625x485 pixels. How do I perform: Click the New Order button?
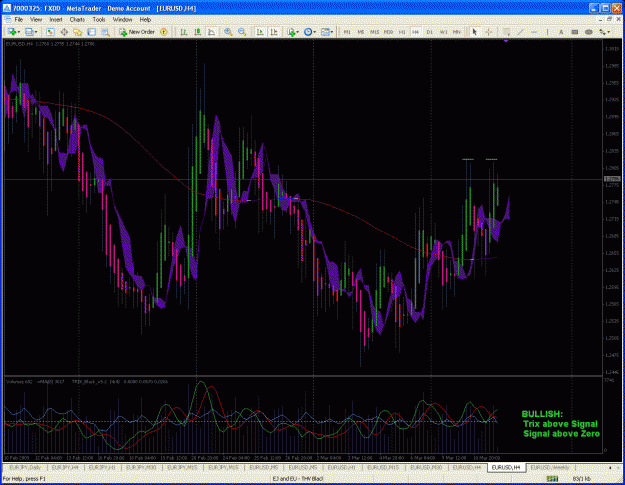(137, 32)
